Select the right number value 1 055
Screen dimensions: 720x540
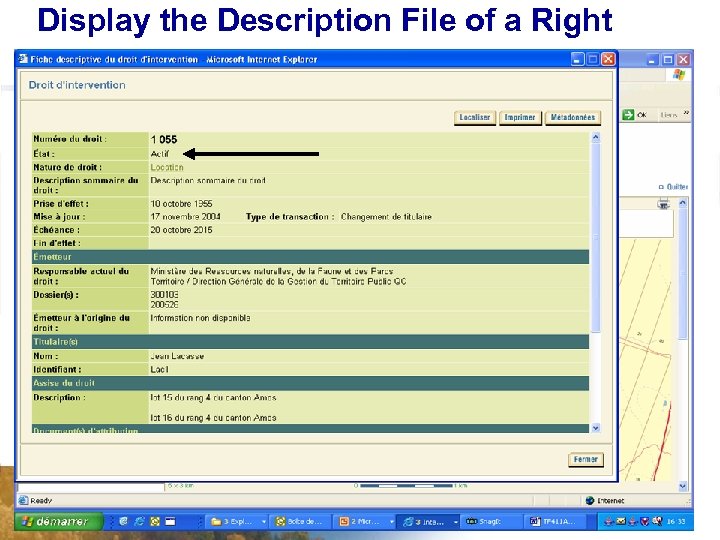[164, 140]
